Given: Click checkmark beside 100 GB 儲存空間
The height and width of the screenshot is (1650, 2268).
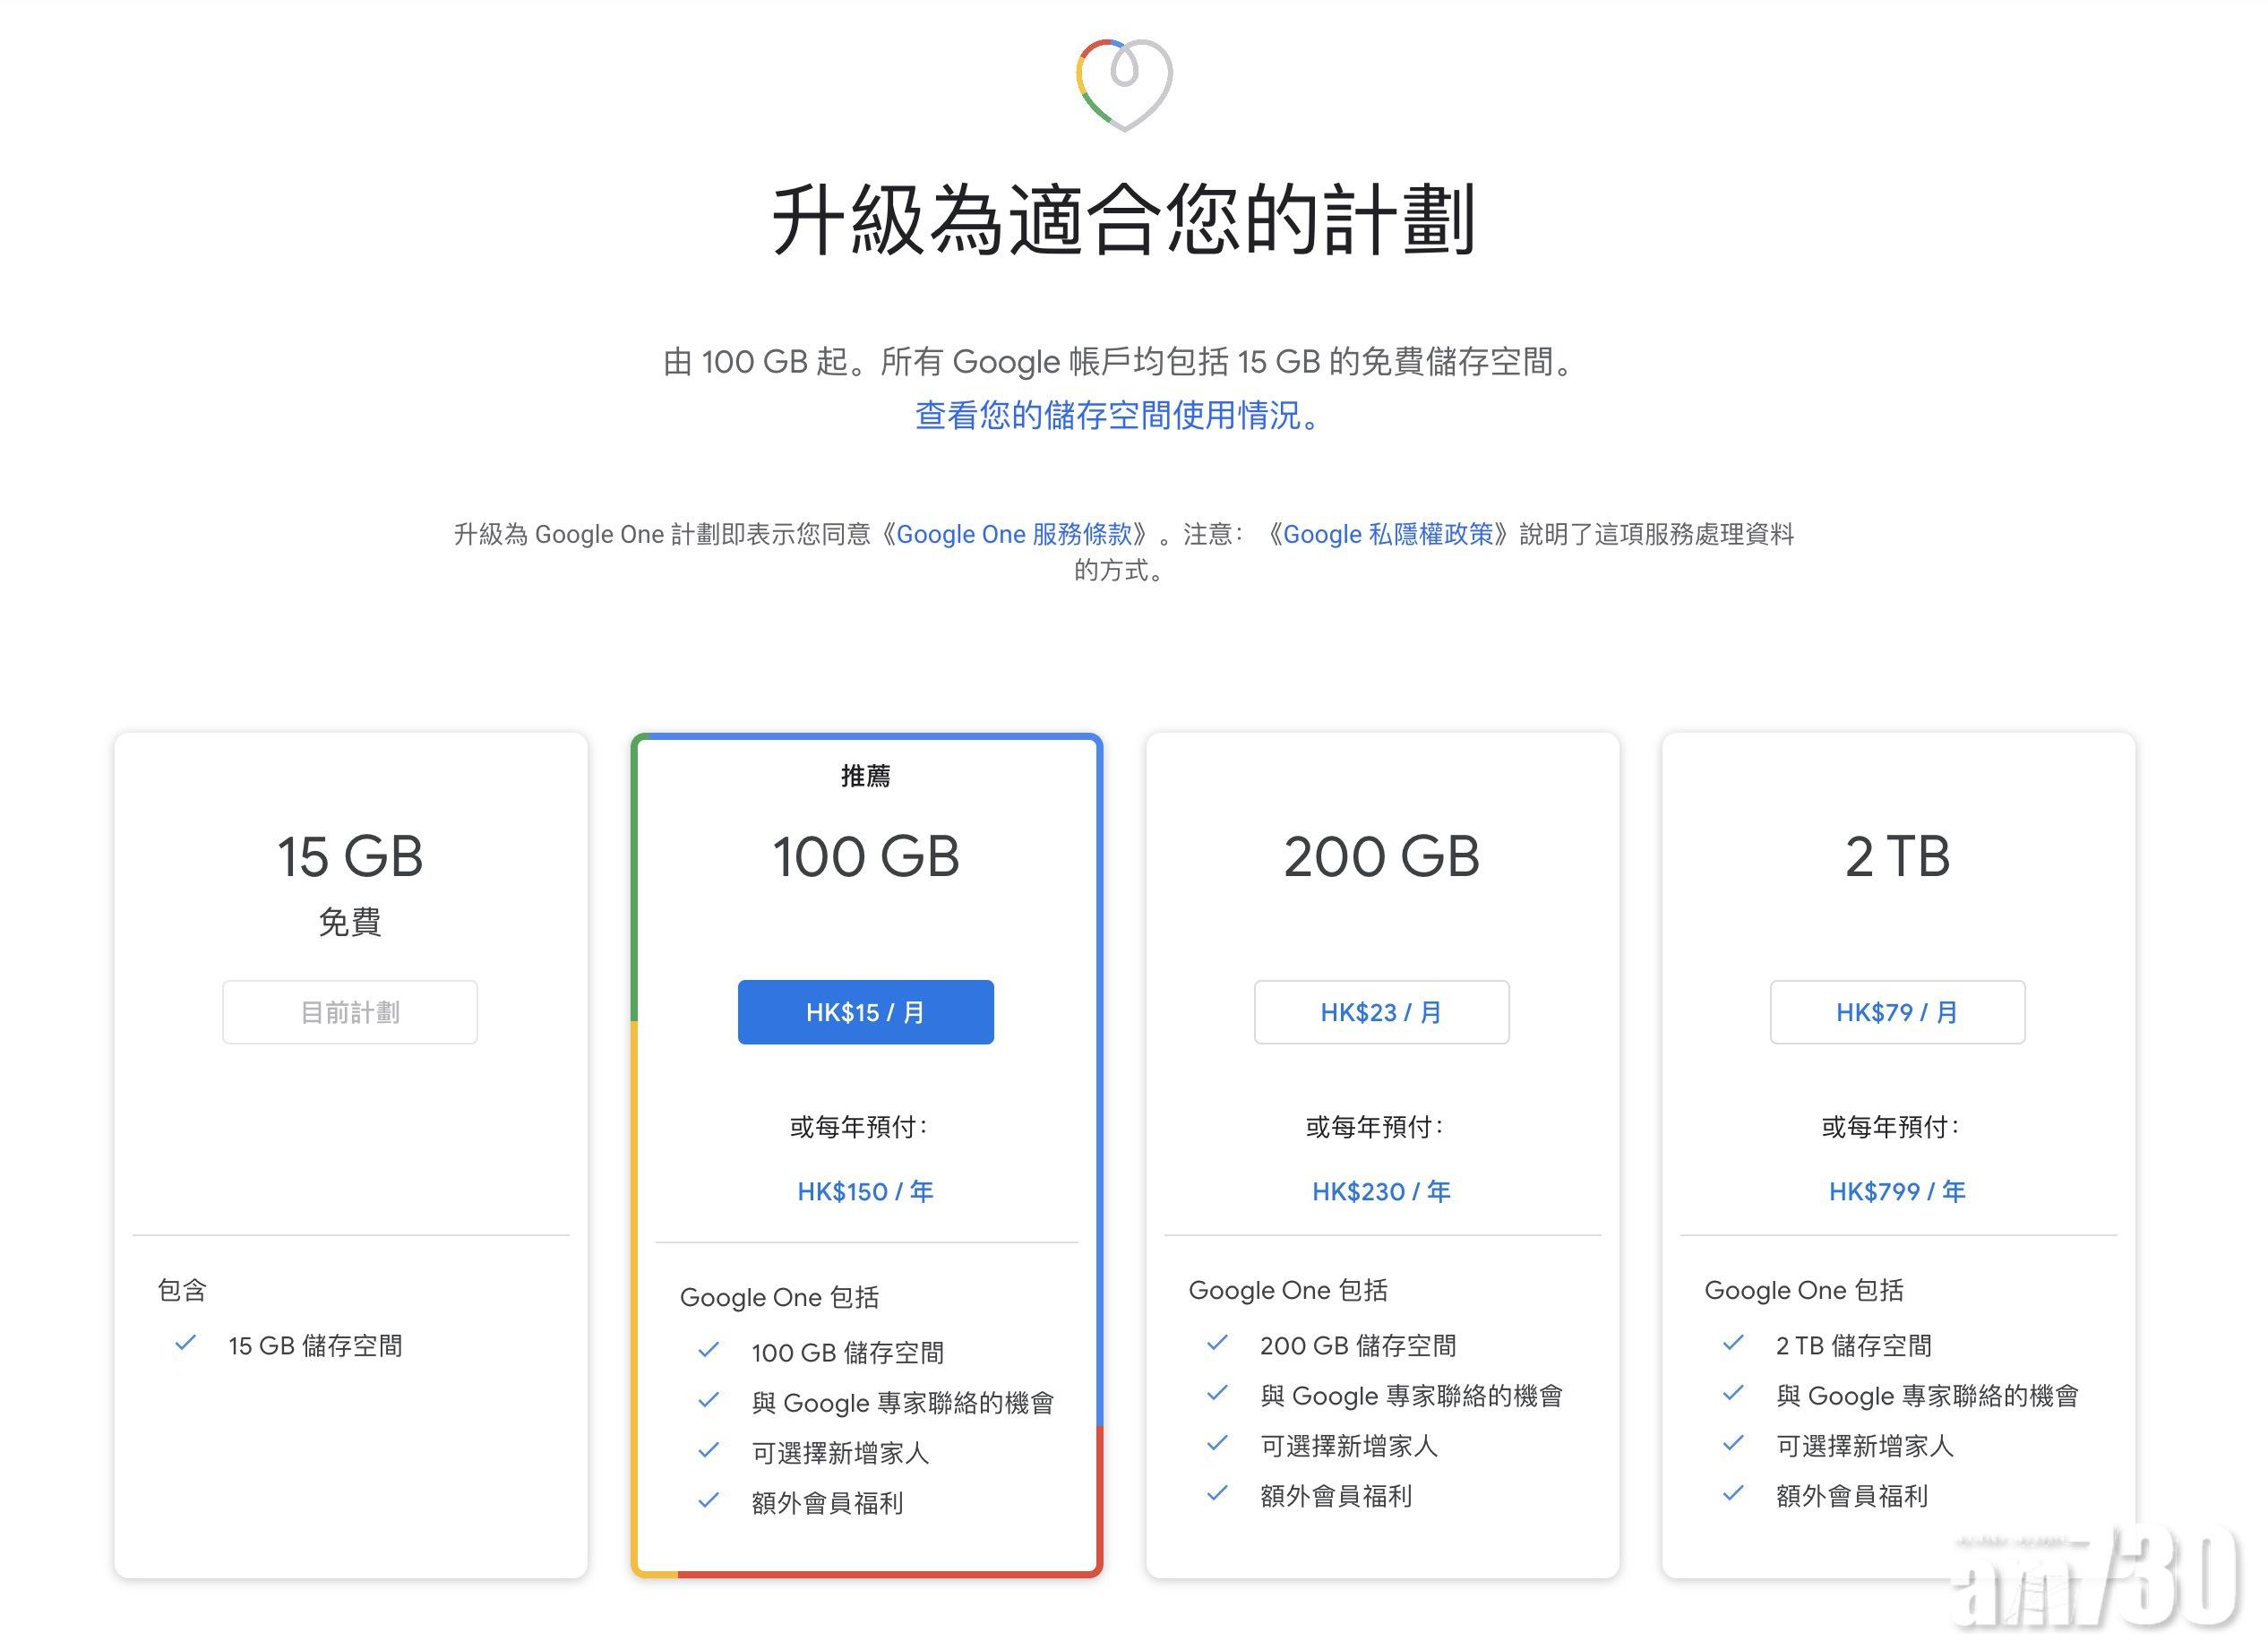Looking at the screenshot, I should pyautogui.click(x=708, y=1350).
